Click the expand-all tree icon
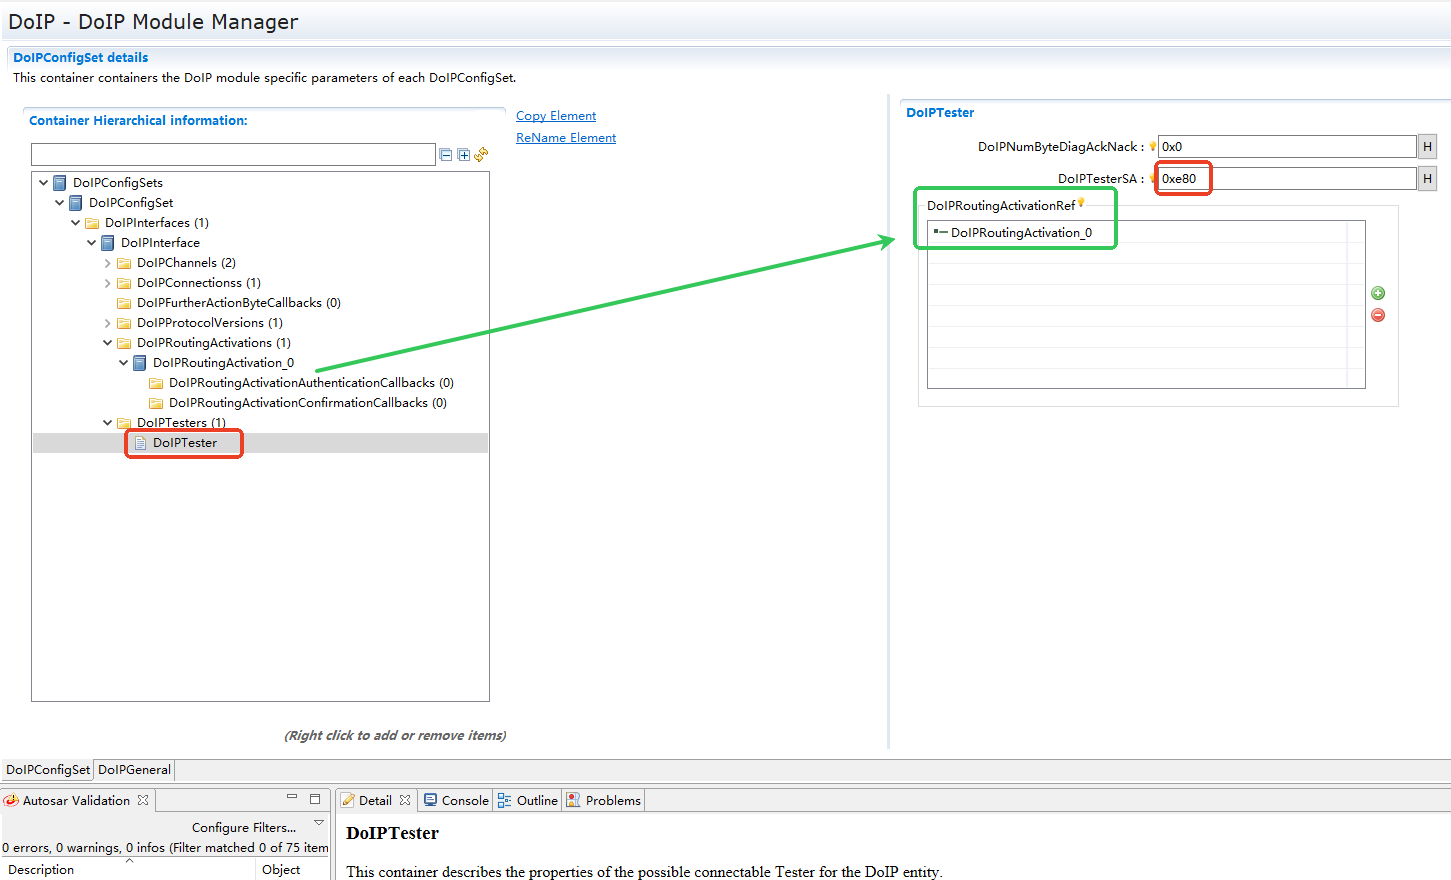The width and height of the screenshot is (1451, 880). coord(463,155)
